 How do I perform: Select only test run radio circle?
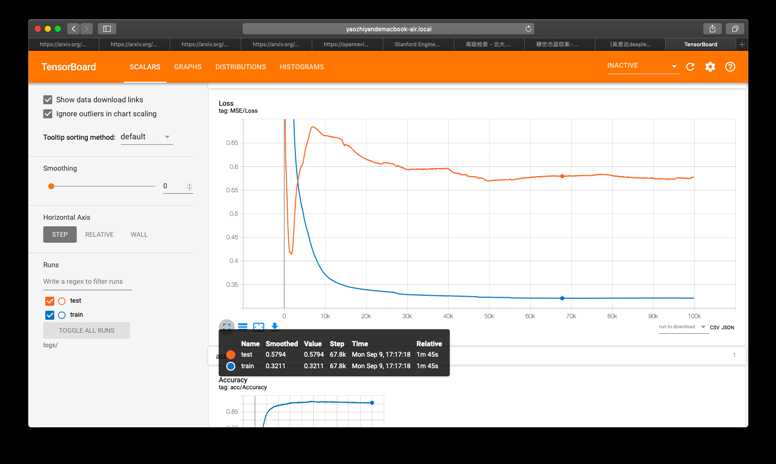(61, 301)
